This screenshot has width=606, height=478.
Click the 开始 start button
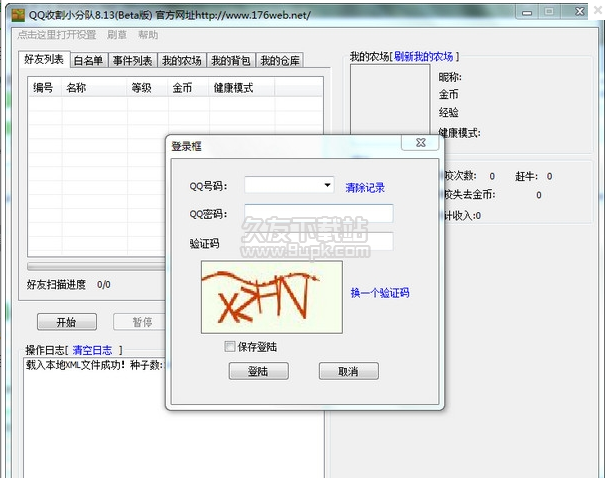(x=67, y=322)
